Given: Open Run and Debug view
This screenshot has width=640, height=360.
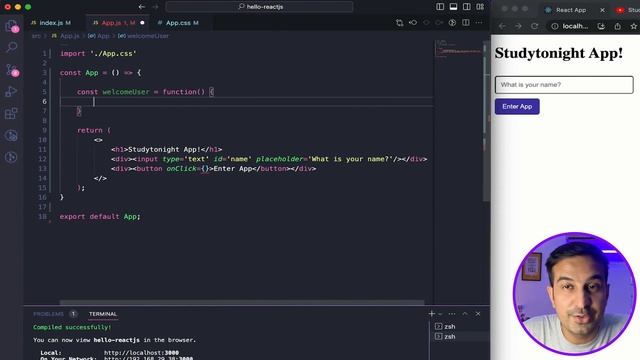Looking at the screenshot, I should coord(11,91).
